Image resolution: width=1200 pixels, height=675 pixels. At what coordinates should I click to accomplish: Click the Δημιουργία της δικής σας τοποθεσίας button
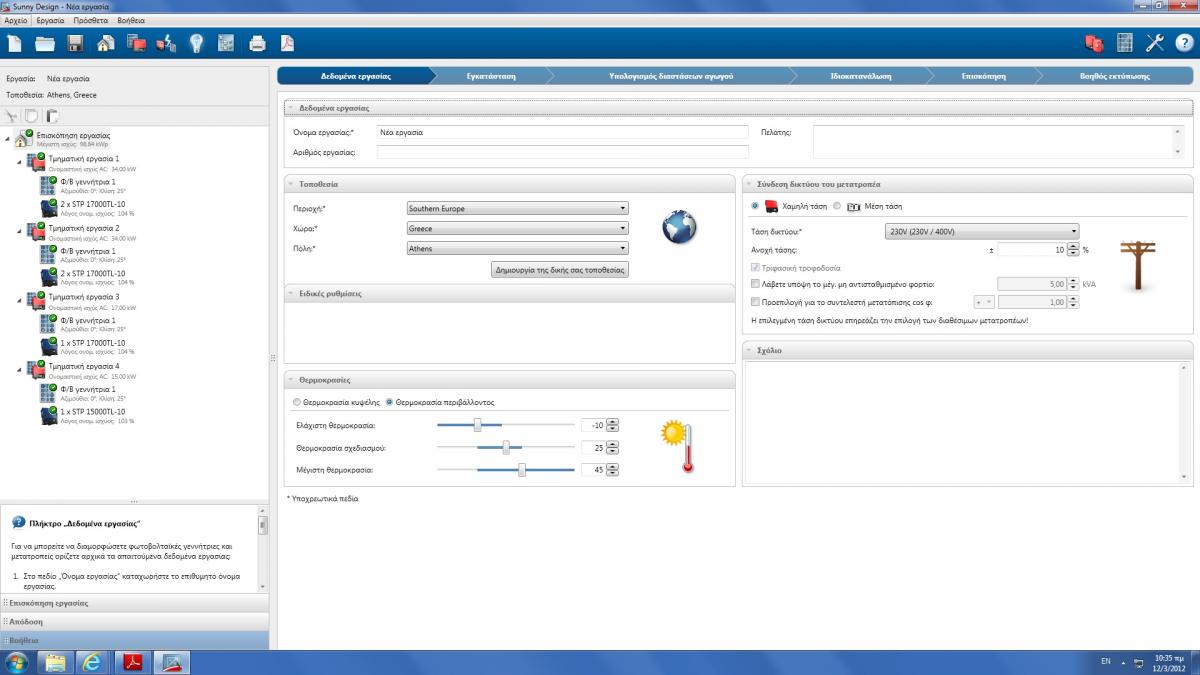[x=560, y=270]
